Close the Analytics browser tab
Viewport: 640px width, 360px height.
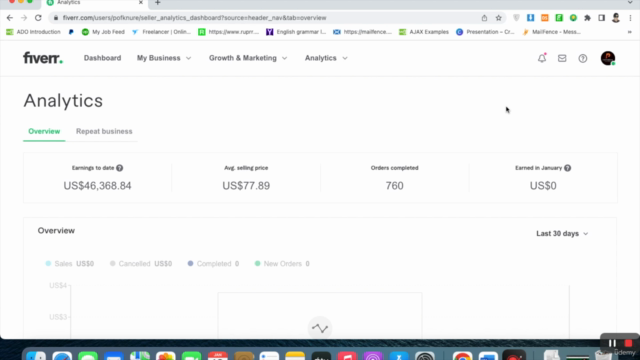[x=141, y=2]
